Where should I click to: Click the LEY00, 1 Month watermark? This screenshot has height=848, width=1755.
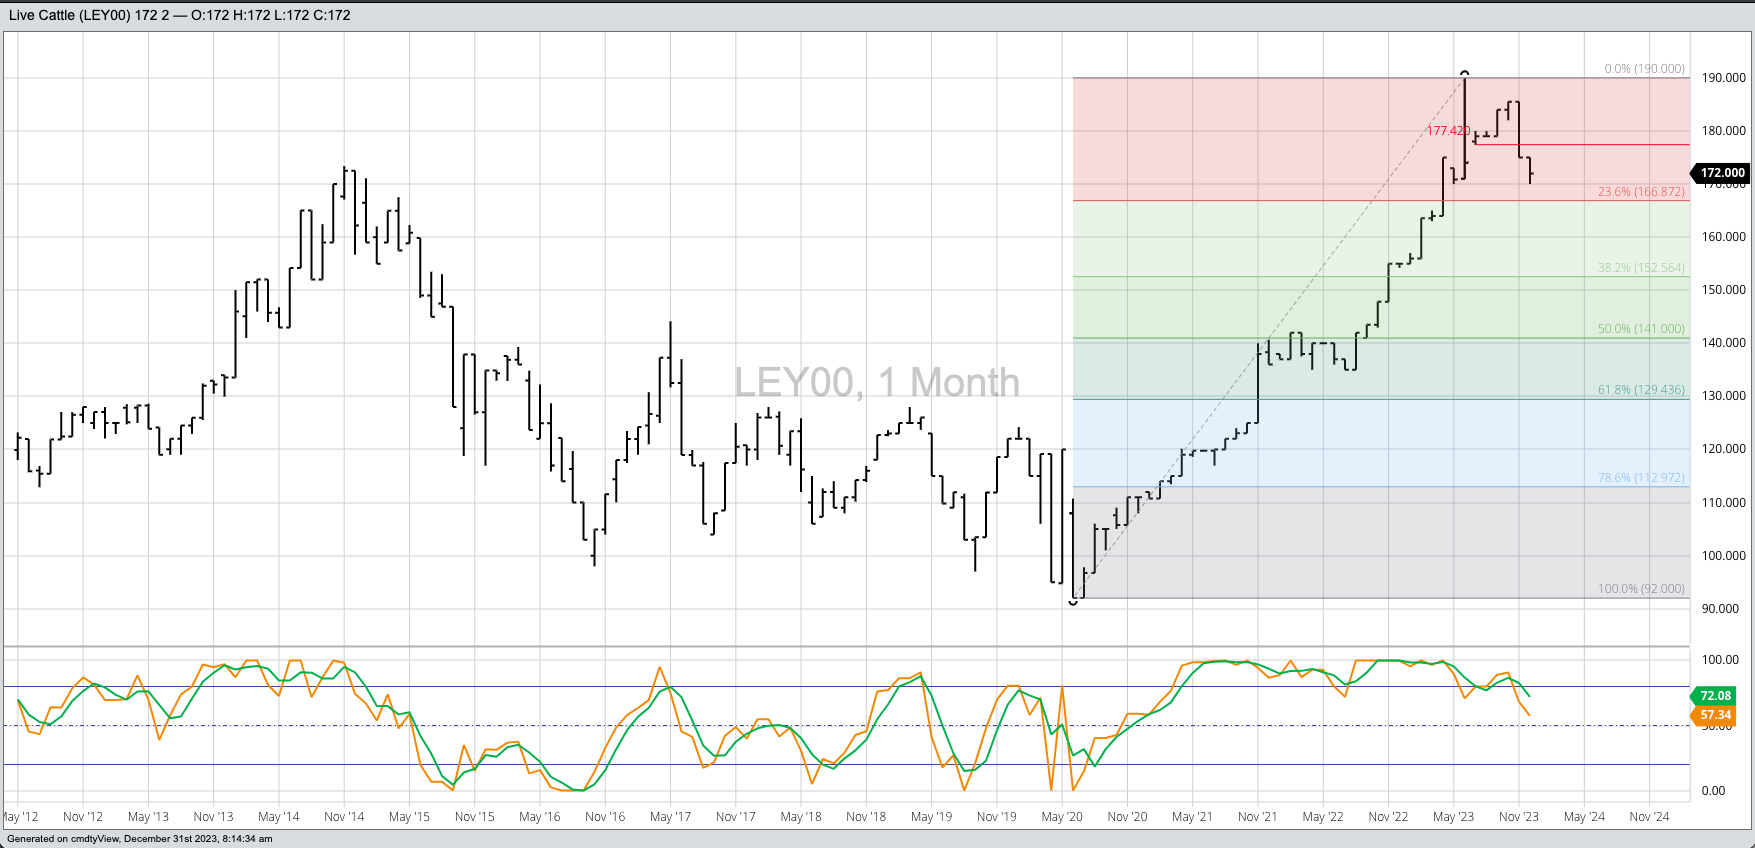876,382
